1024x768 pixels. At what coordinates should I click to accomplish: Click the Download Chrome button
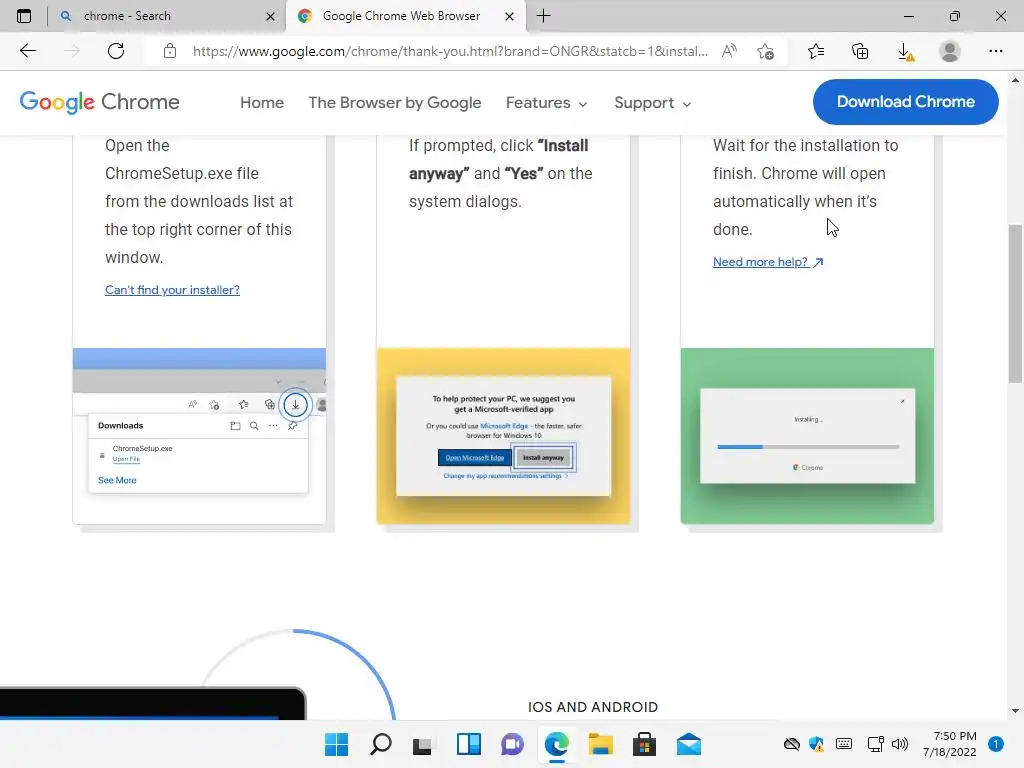point(905,102)
